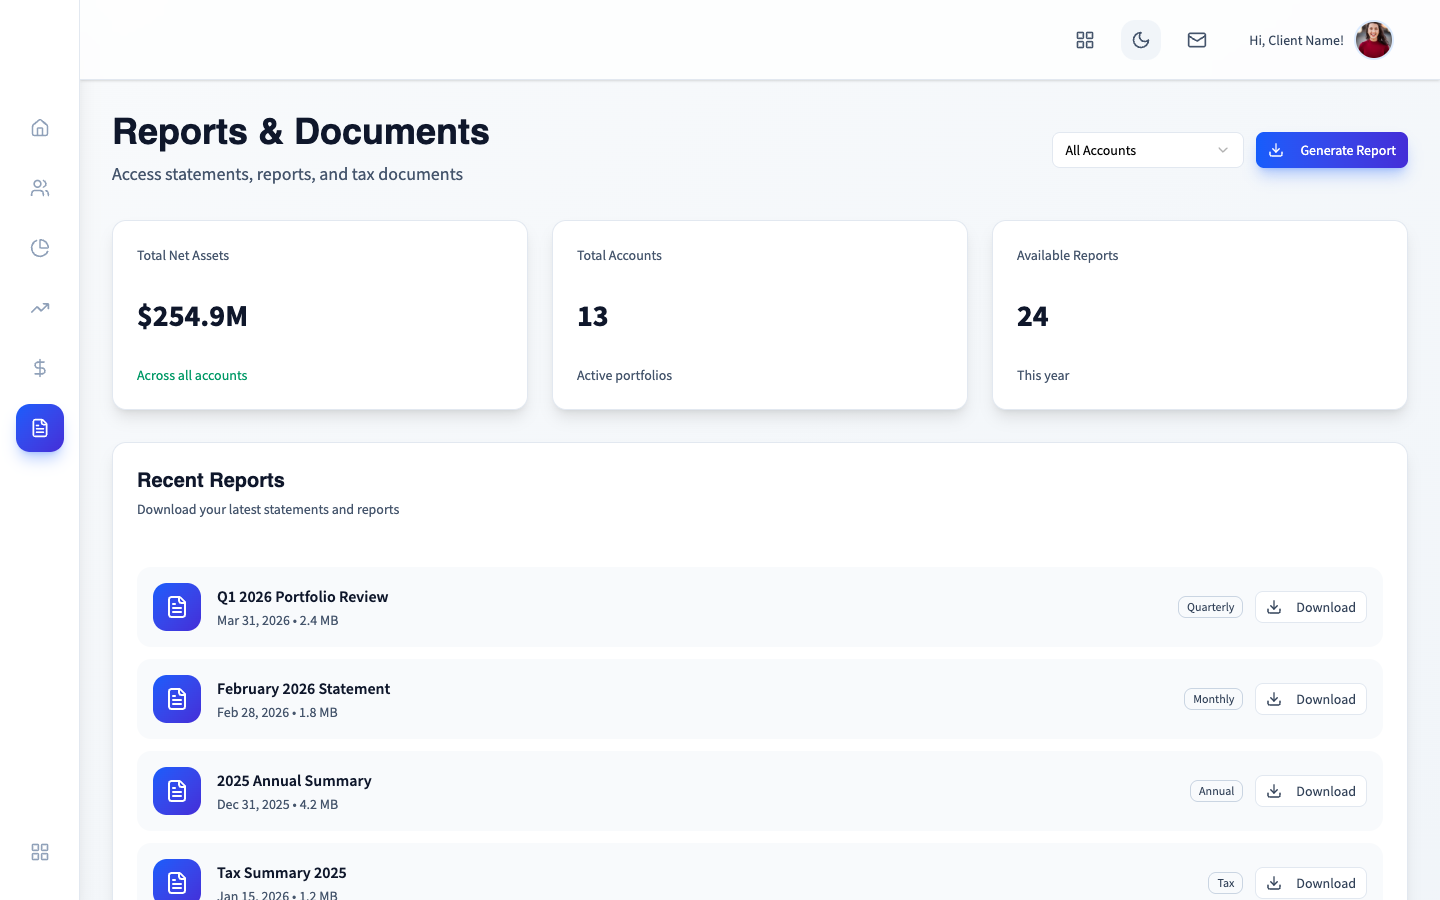The image size is (1440, 900).
Task: Click the active documents sidebar icon
Action: (x=40, y=428)
